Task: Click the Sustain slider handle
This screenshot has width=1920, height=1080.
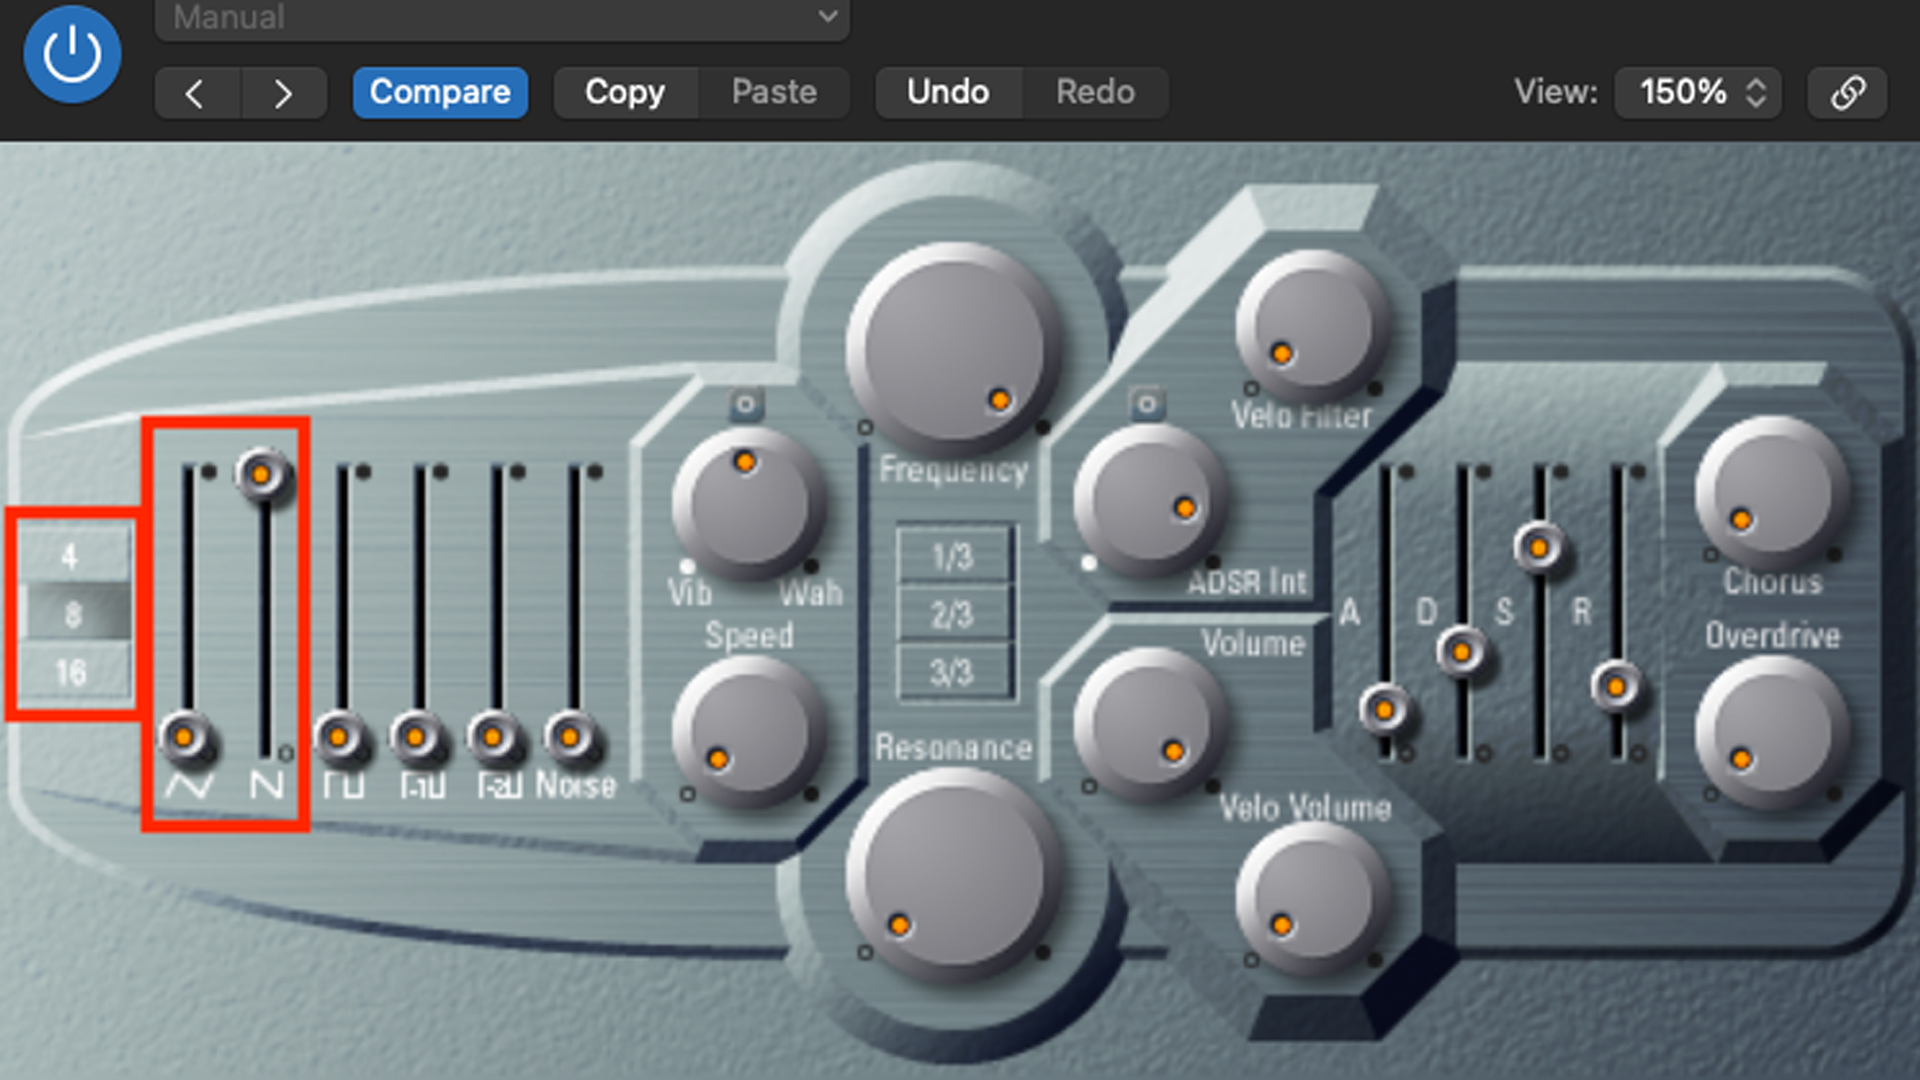Action: click(x=1538, y=548)
